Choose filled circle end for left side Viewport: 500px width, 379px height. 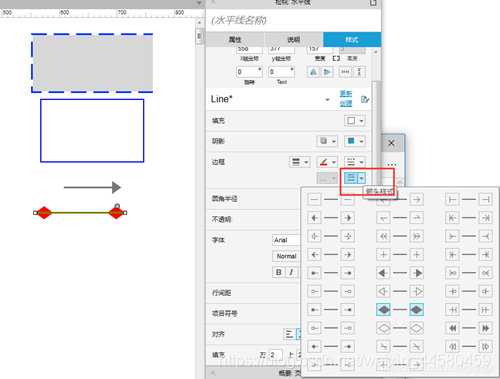click(x=314, y=273)
